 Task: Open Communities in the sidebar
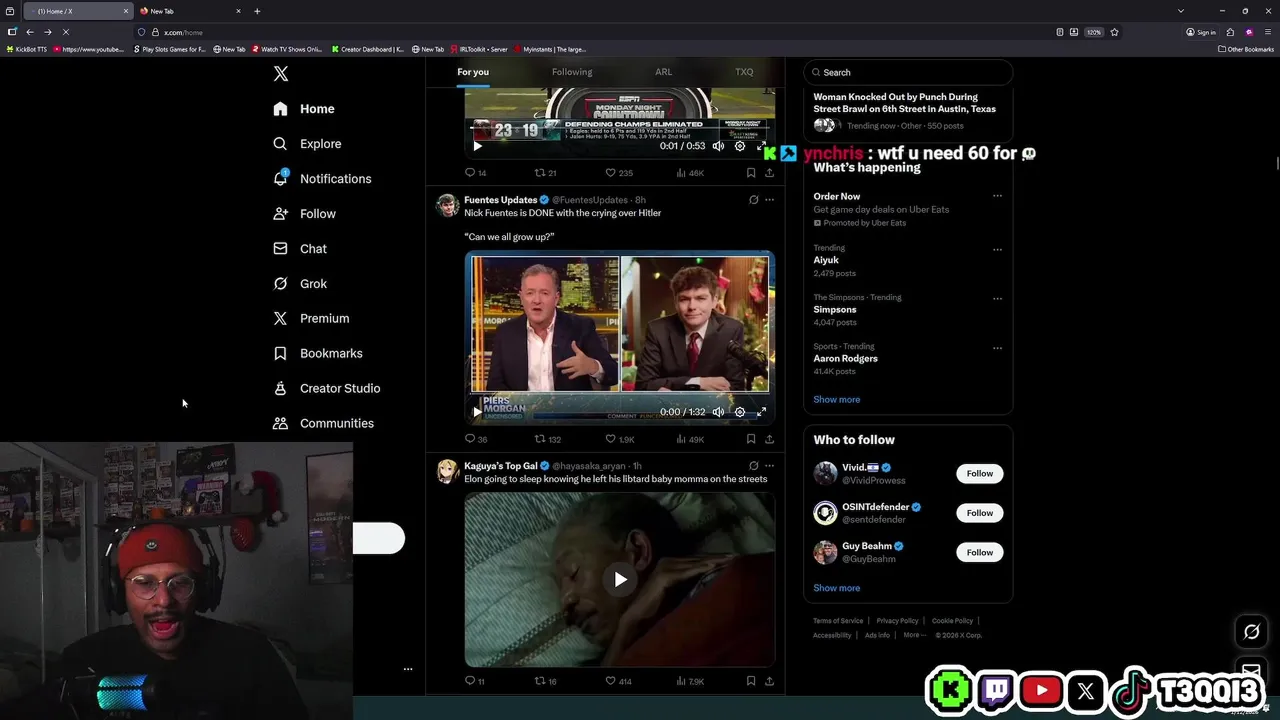click(x=323, y=424)
